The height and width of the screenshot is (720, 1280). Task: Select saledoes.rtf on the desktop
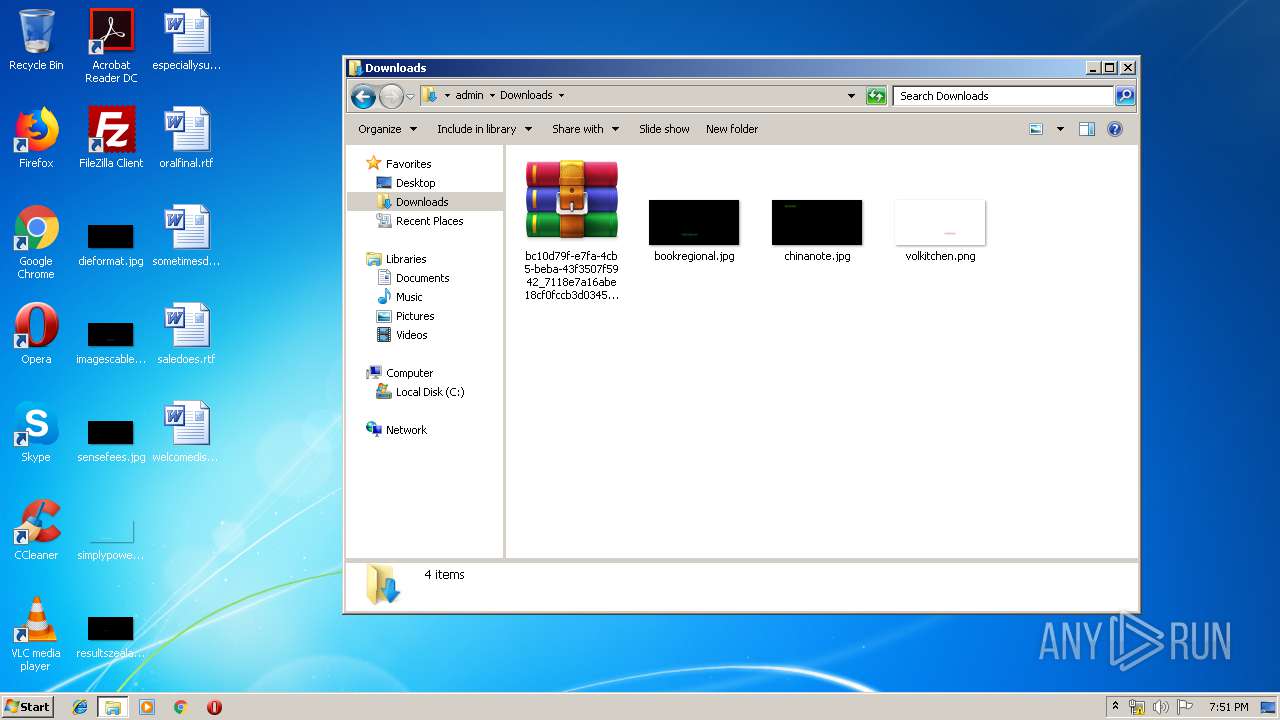[x=186, y=334]
